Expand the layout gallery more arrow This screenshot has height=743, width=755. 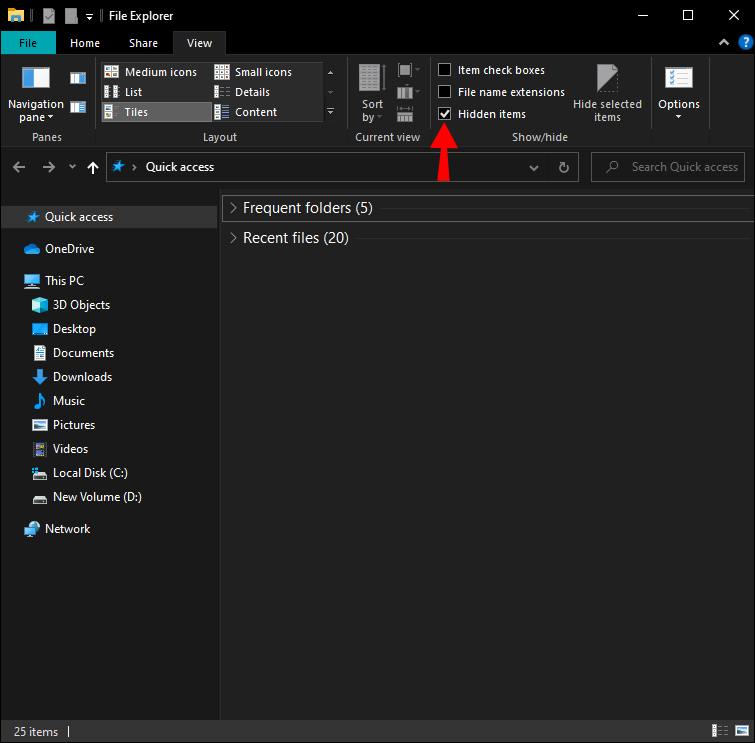click(x=330, y=112)
